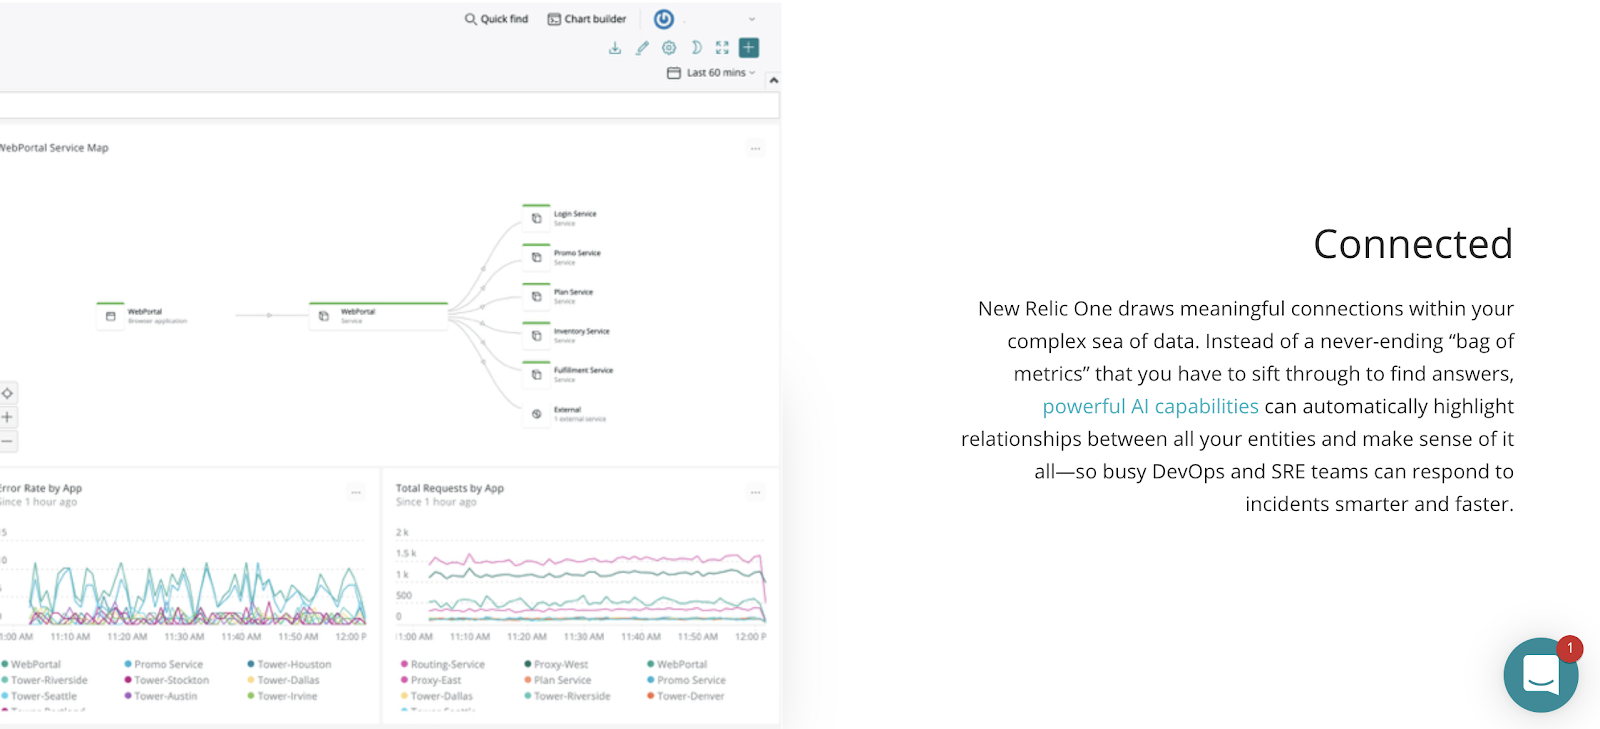Collapse the header with the up chevron
The width and height of the screenshot is (1600, 729).
tap(773, 80)
